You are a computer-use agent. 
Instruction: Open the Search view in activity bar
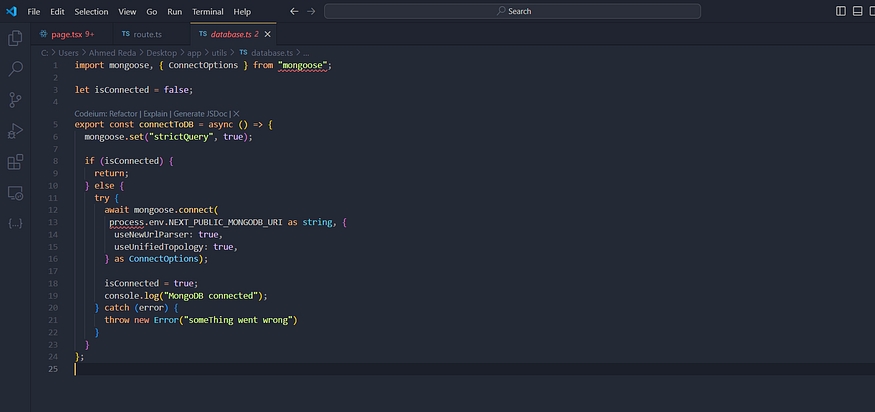(15, 69)
